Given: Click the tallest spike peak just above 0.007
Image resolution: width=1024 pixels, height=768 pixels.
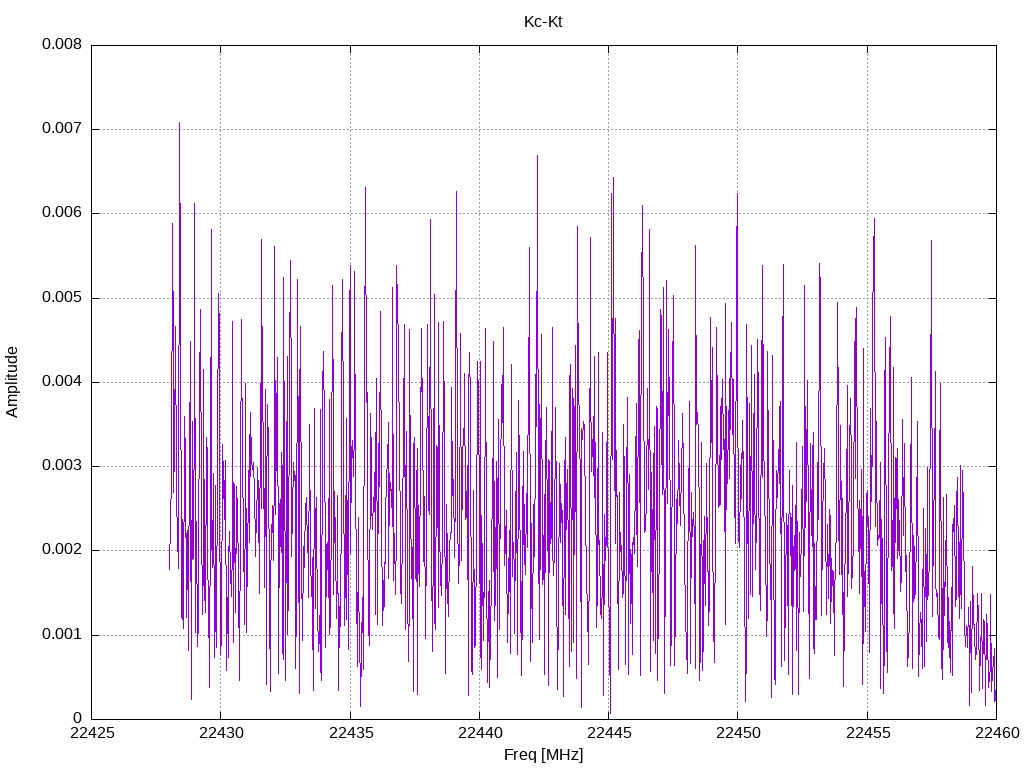Looking at the screenshot, I should pos(180,123).
